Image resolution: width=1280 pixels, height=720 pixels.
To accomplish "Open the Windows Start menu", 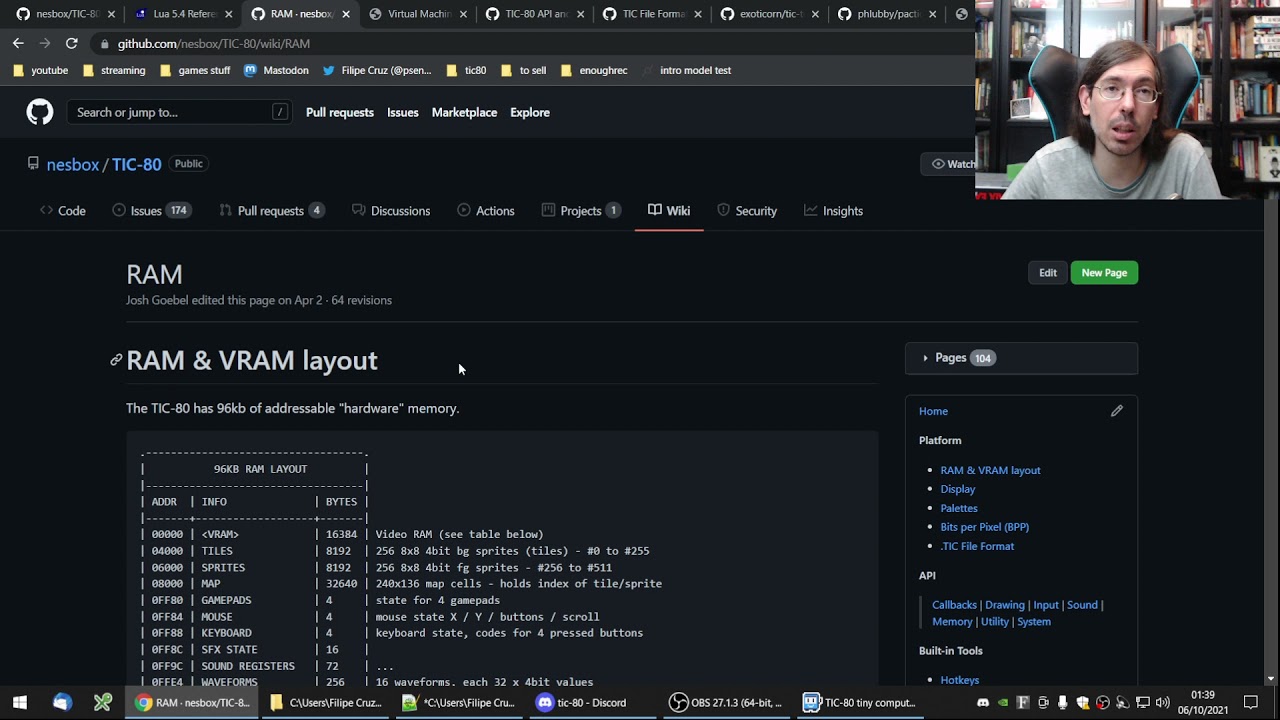I will 20,702.
